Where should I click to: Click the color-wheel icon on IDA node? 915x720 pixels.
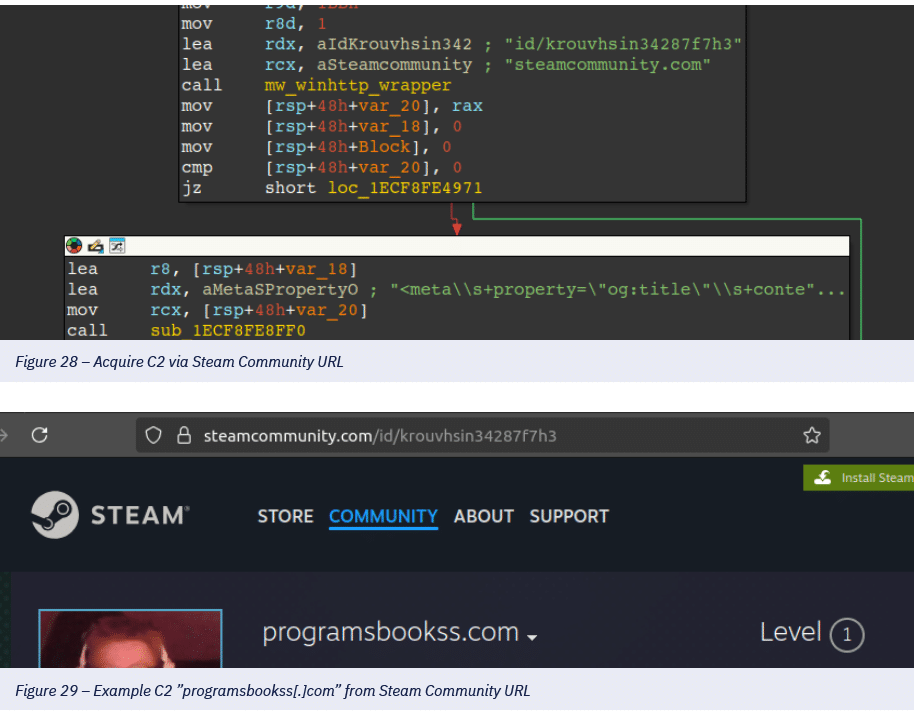pyautogui.click(x=74, y=245)
